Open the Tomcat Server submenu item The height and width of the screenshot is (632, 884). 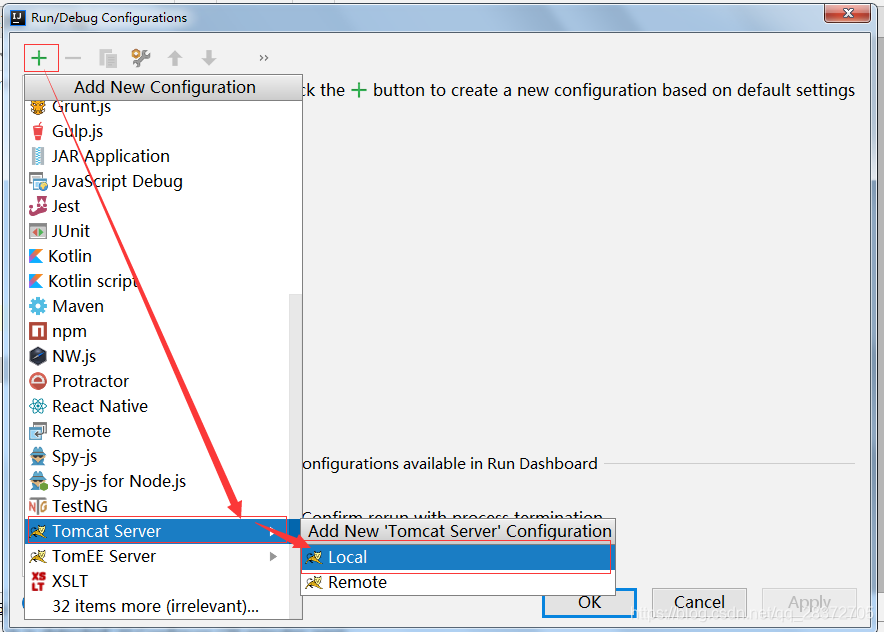pyautogui.click(x=158, y=531)
